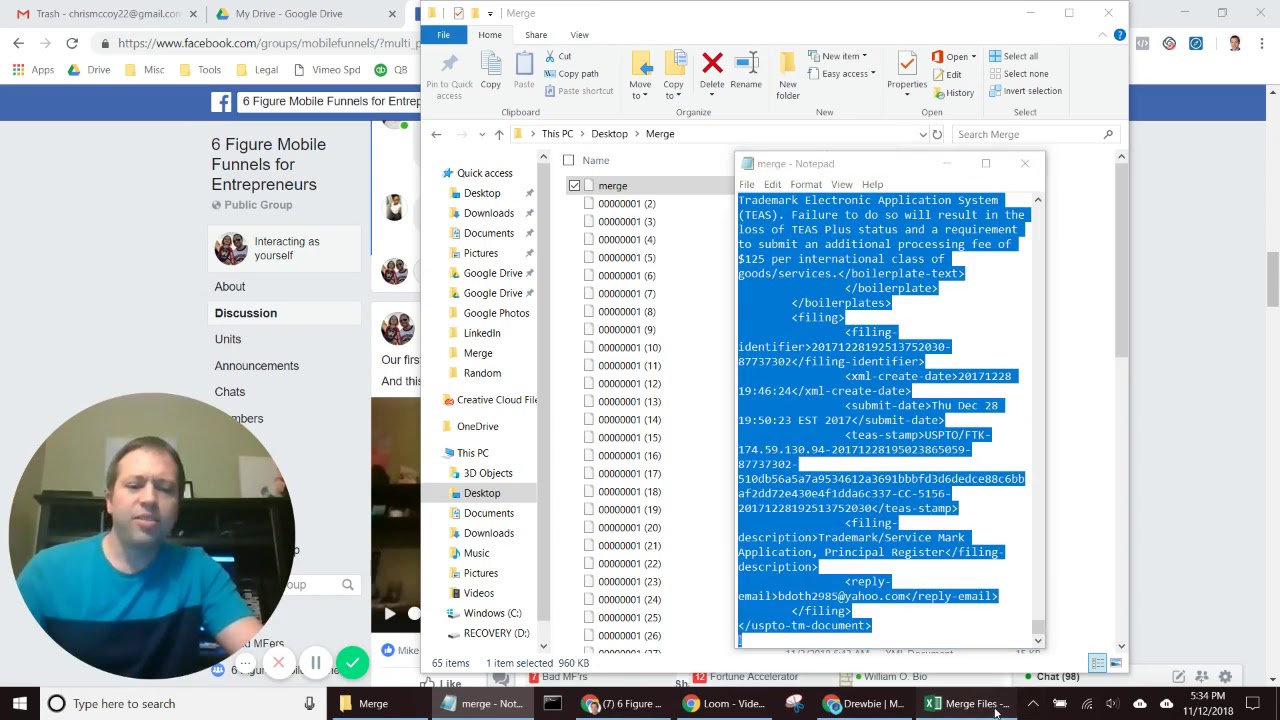The image size is (1280, 720).
Task: Reload the Chrome page
Action: pos(72,43)
